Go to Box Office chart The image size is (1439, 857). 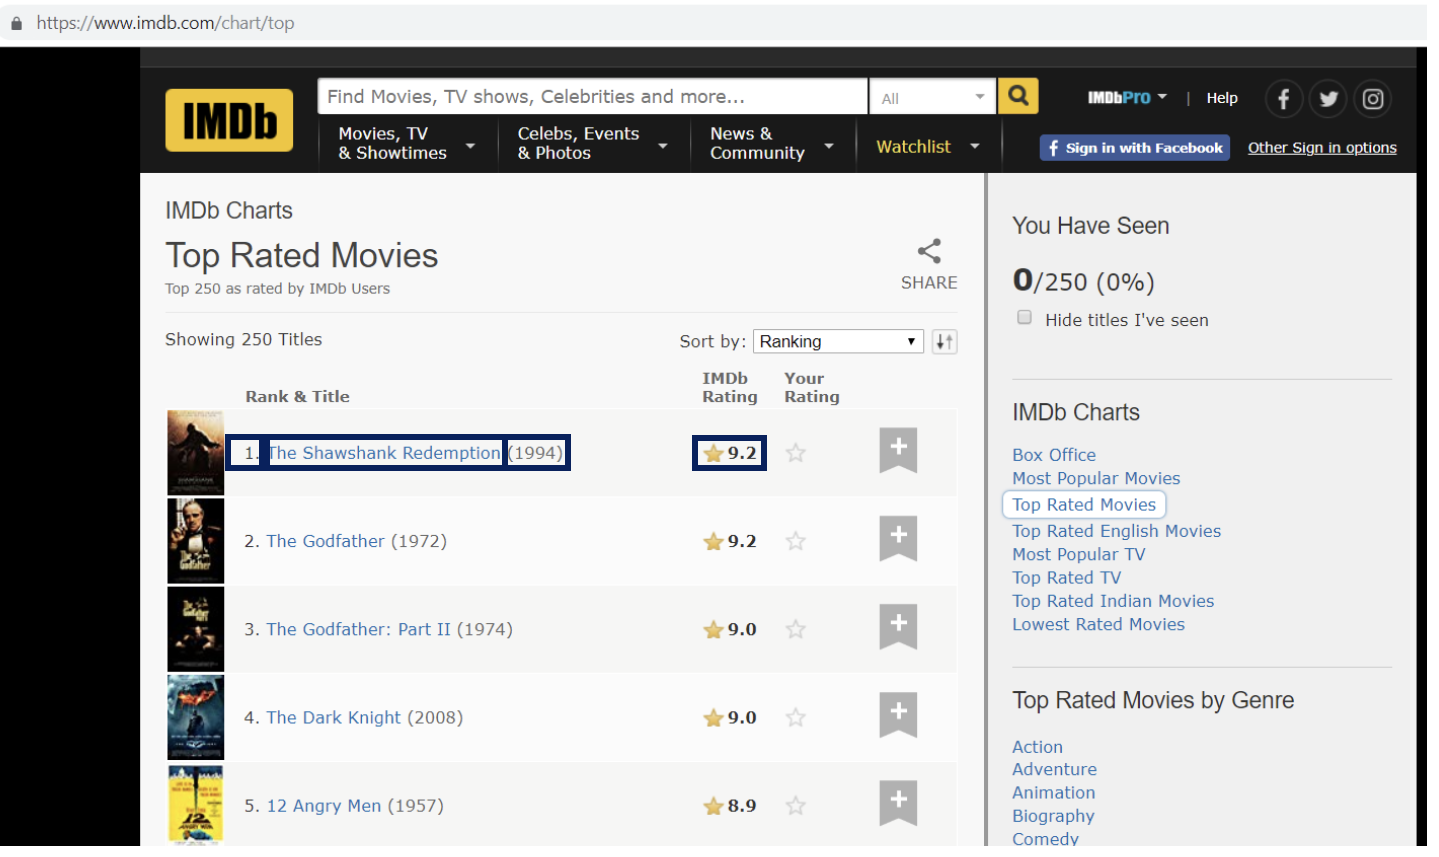1054,455
